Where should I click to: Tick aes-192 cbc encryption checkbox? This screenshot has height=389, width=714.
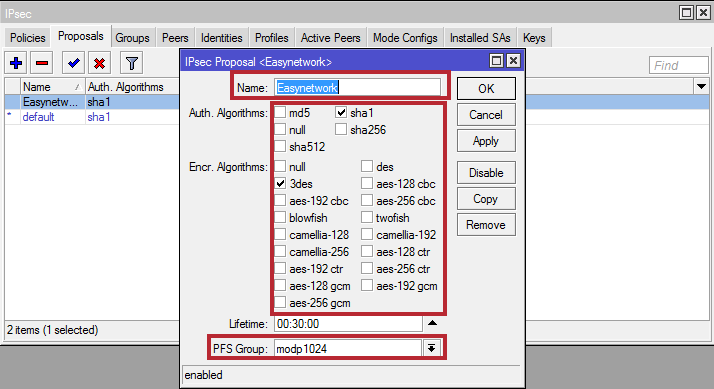[x=280, y=200]
